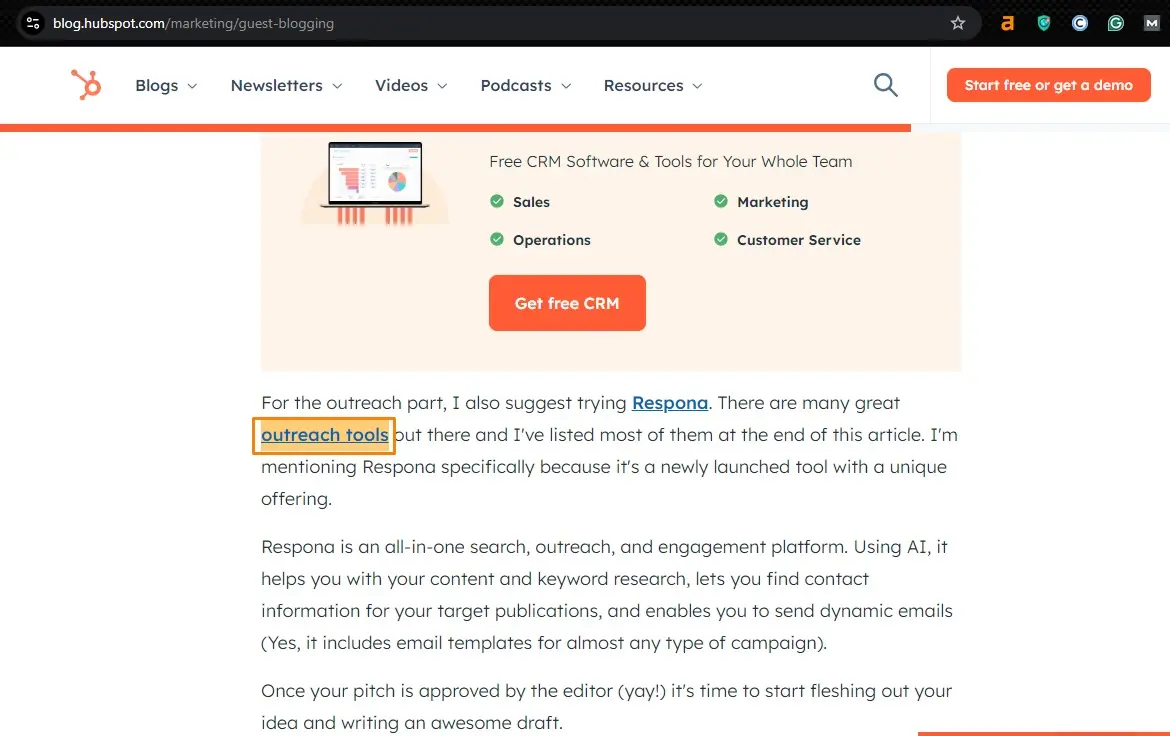The image size is (1170, 736).
Task: Open the blue 'C' extension icon
Action: (1079, 23)
